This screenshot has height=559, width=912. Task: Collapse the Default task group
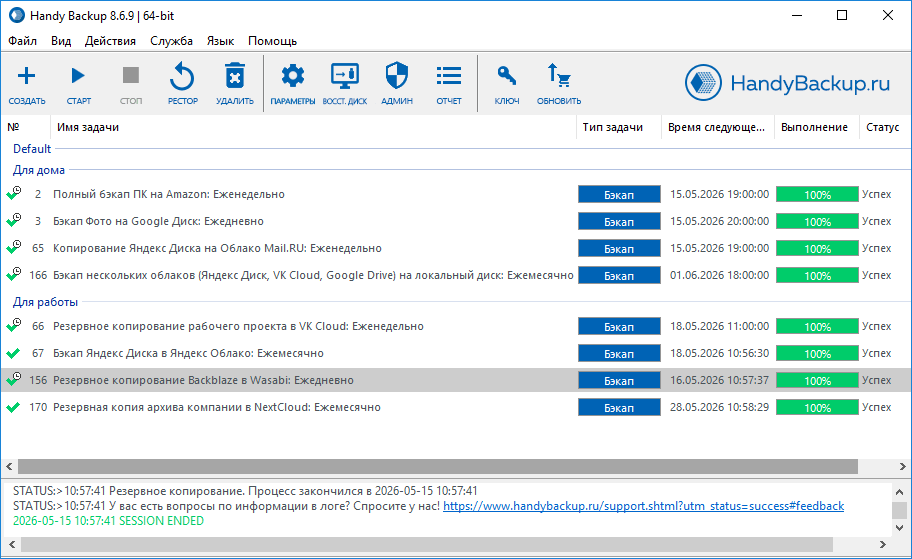coord(32,149)
